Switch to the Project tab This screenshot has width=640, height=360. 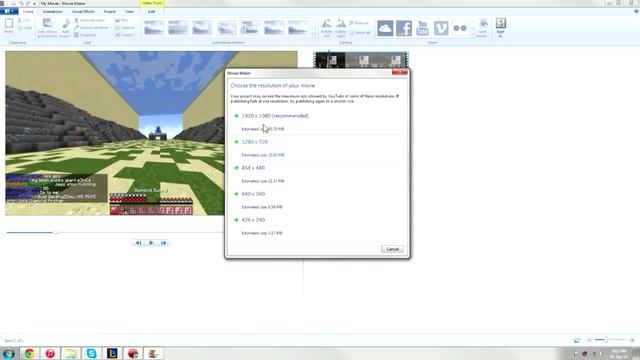click(109, 11)
